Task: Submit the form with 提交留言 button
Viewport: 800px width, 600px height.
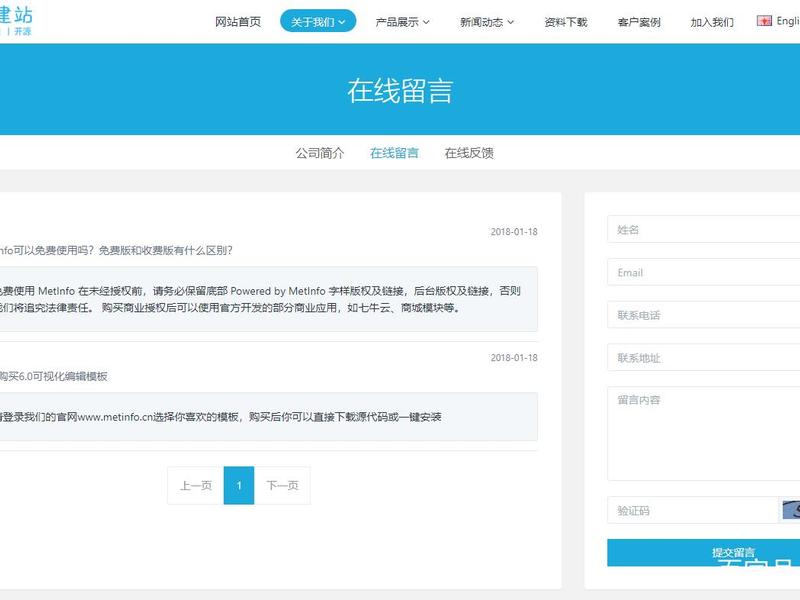Action: [x=704, y=553]
